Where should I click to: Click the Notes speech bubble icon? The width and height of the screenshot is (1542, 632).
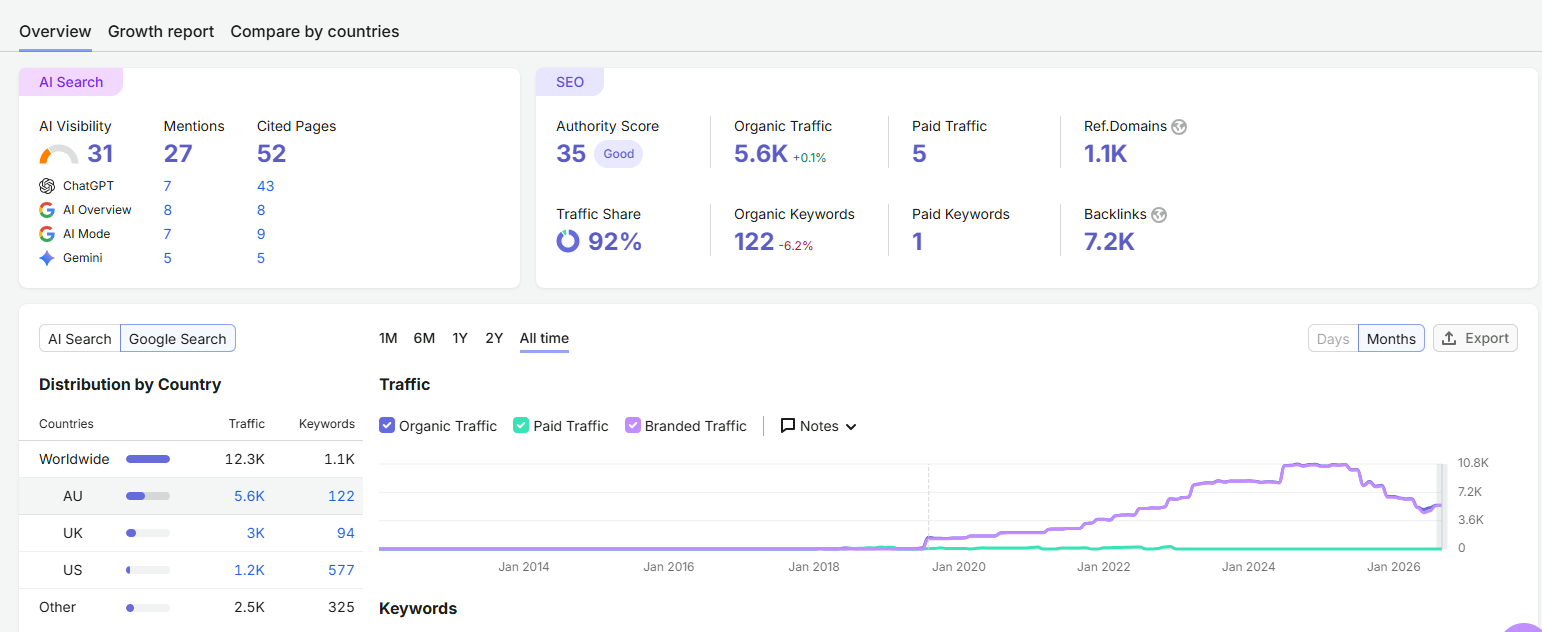(x=788, y=426)
